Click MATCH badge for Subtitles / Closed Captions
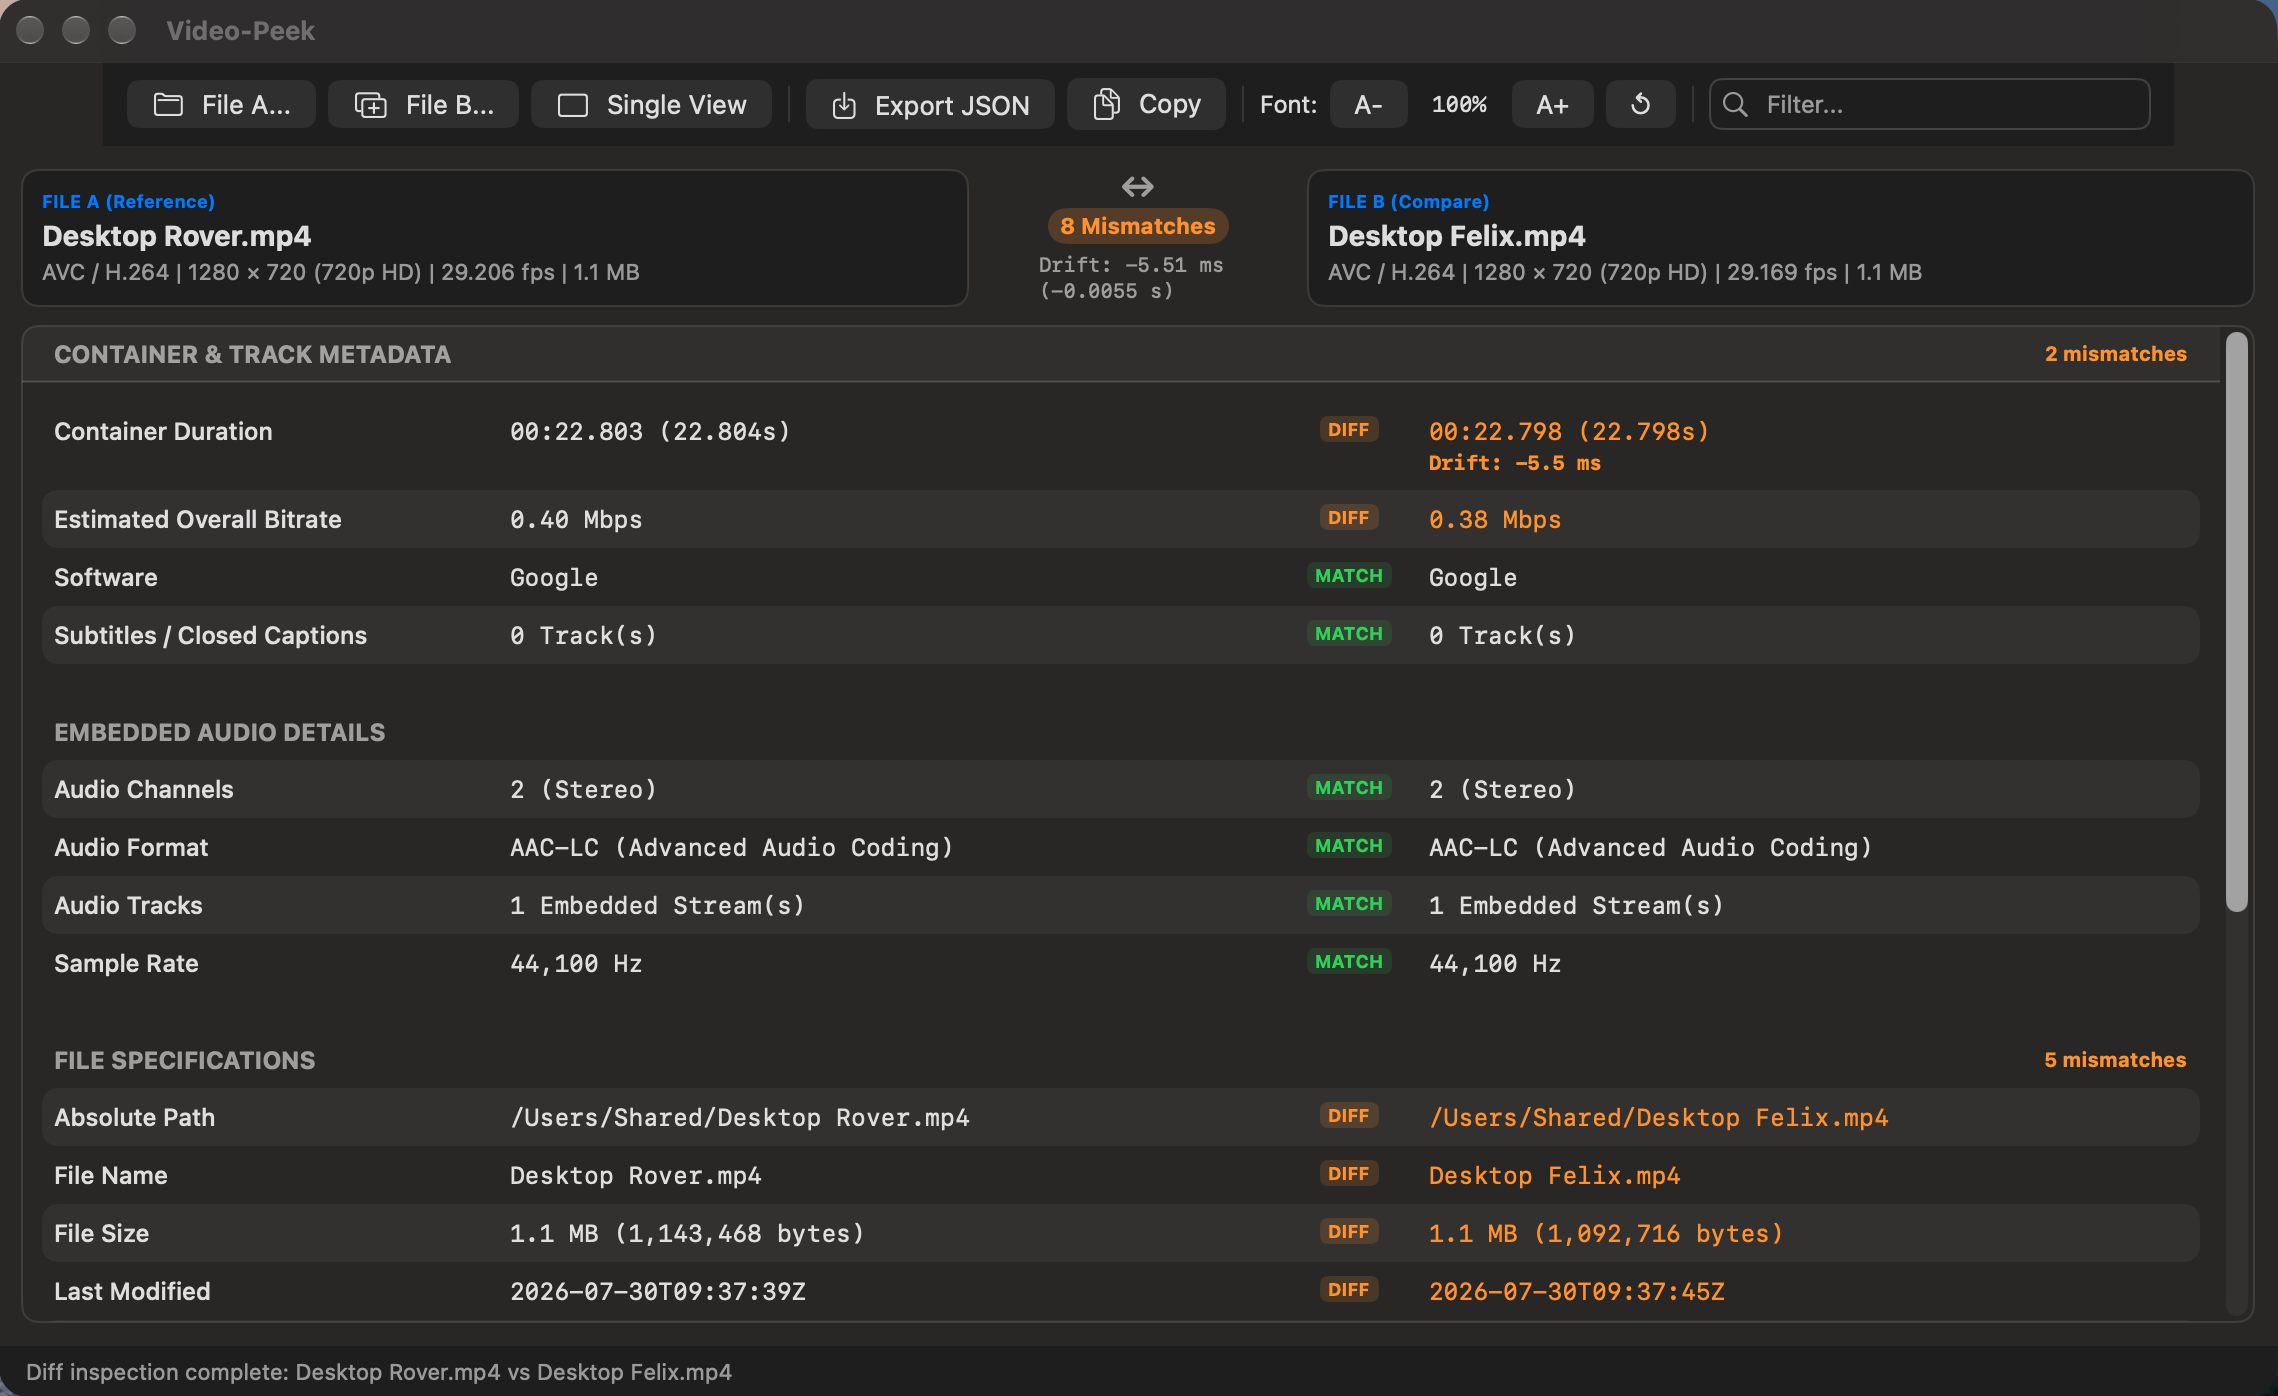The width and height of the screenshot is (2278, 1396). 1348,634
